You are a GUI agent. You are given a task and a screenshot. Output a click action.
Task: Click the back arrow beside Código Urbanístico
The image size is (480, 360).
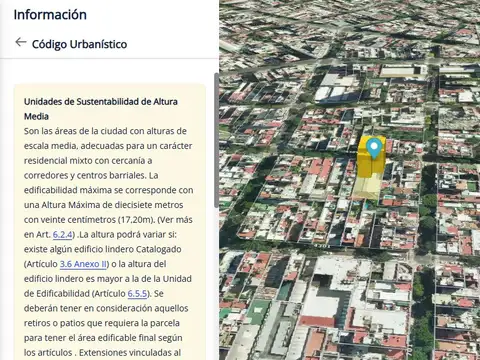tap(21, 42)
